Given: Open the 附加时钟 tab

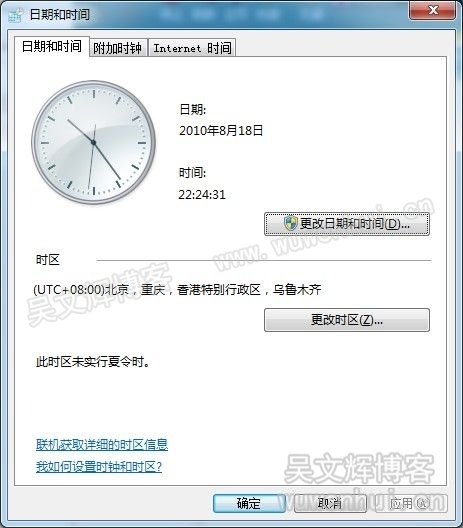Looking at the screenshot, I should pos(118,48).
